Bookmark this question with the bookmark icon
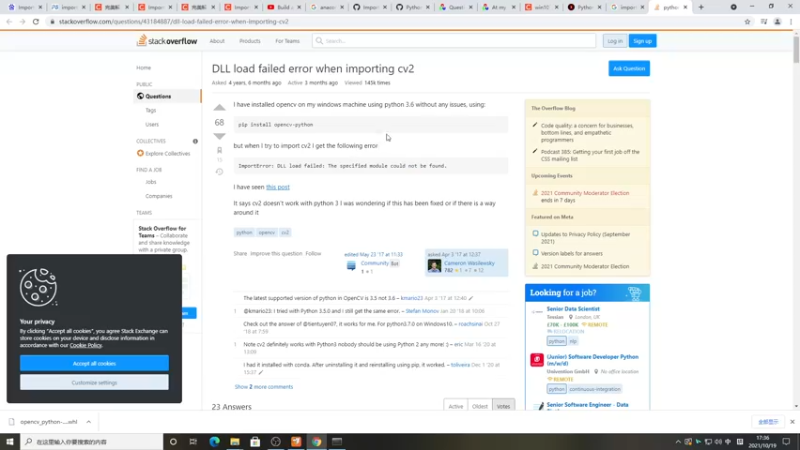This screenshot has width=800, height=450. click(x=219, y=151)
